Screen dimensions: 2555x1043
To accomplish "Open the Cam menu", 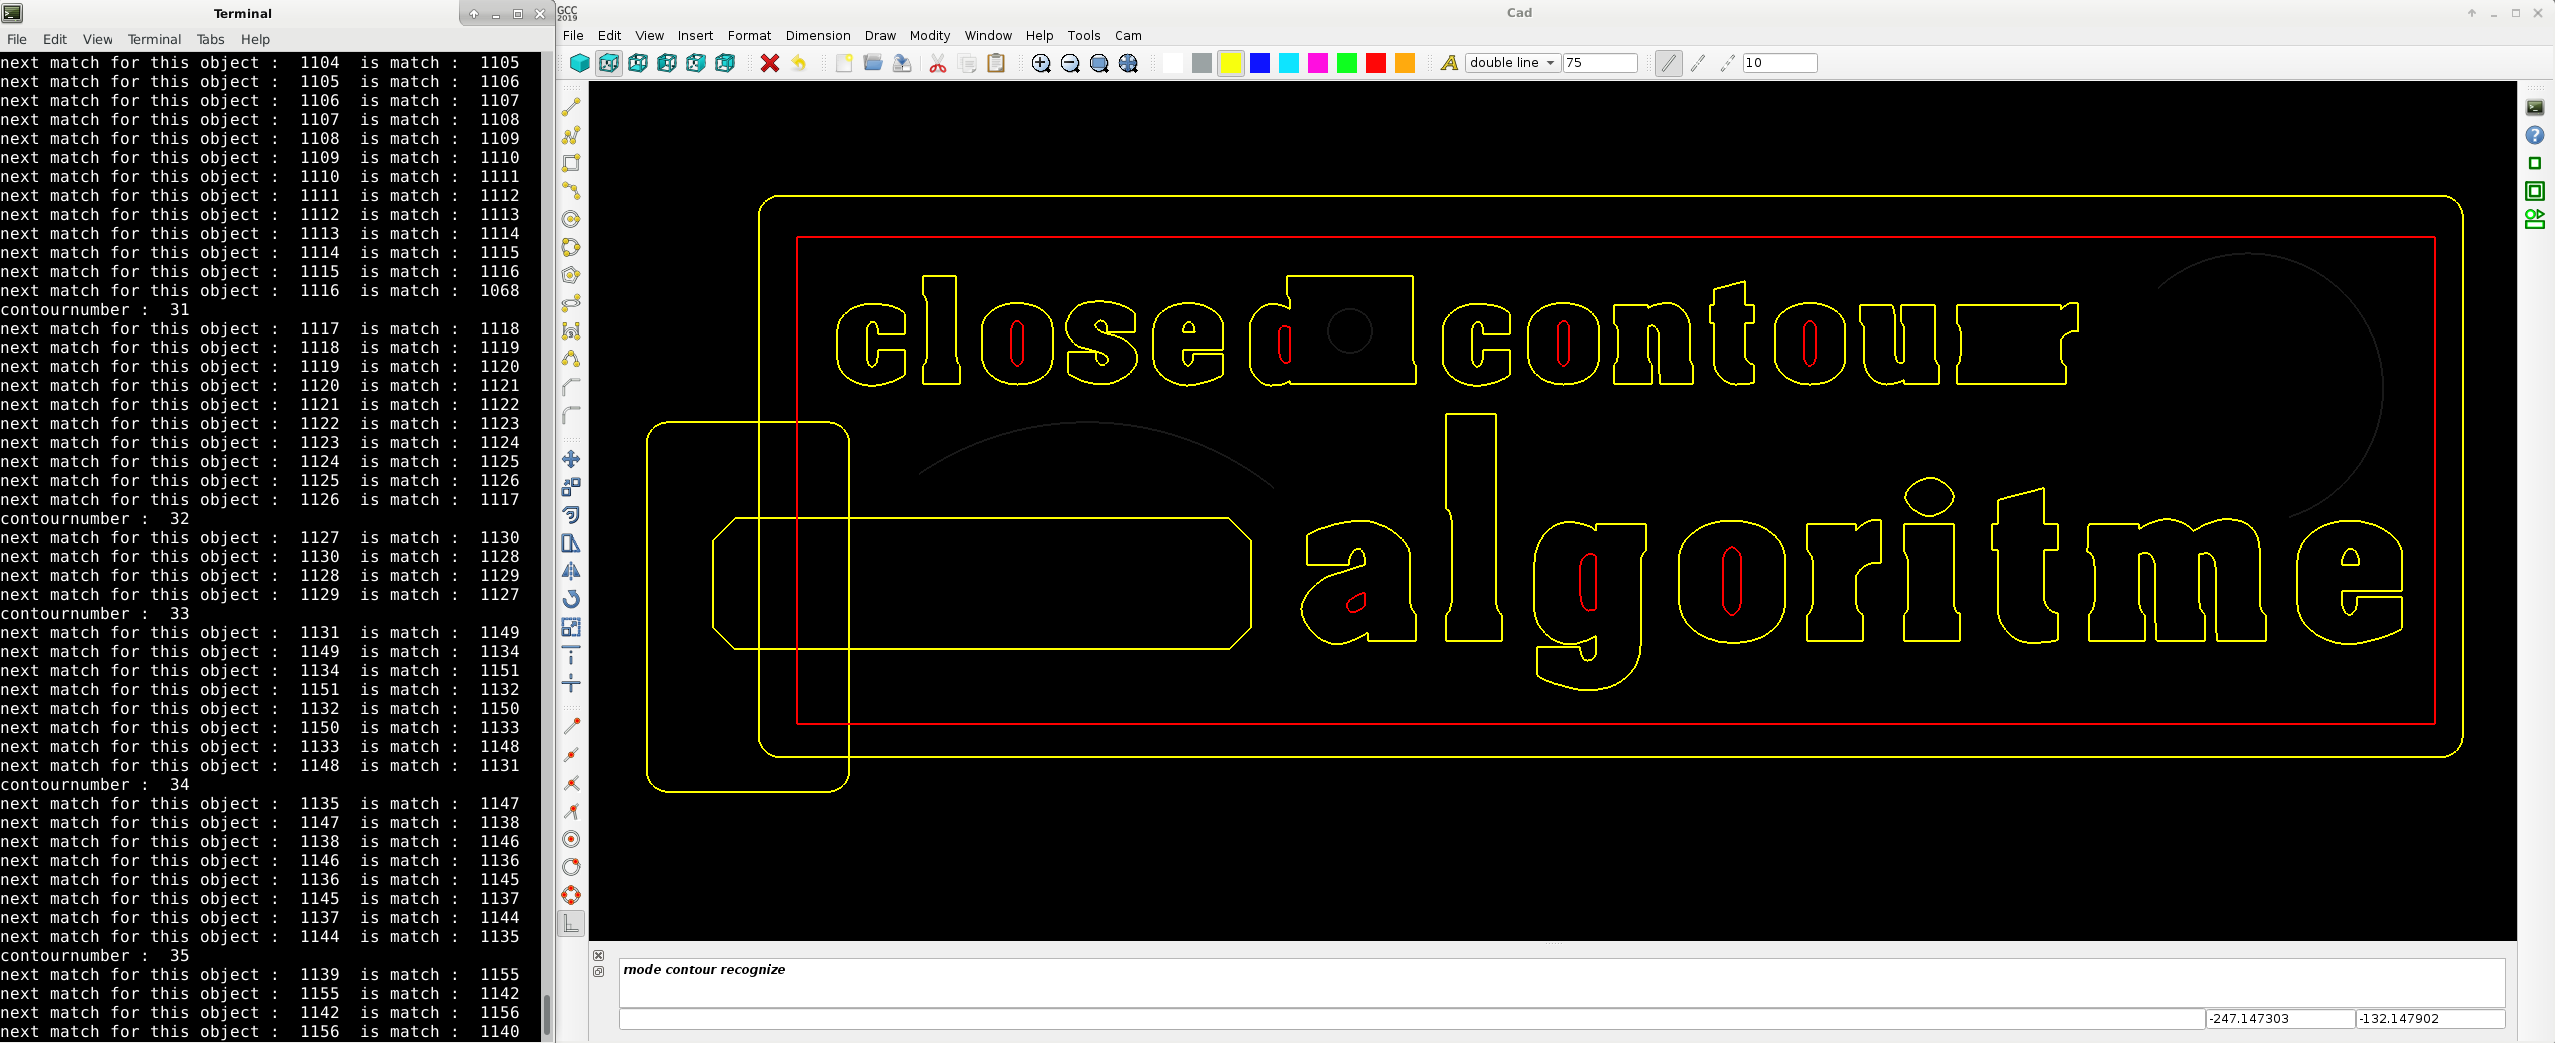I will (x=1128, y=35).
